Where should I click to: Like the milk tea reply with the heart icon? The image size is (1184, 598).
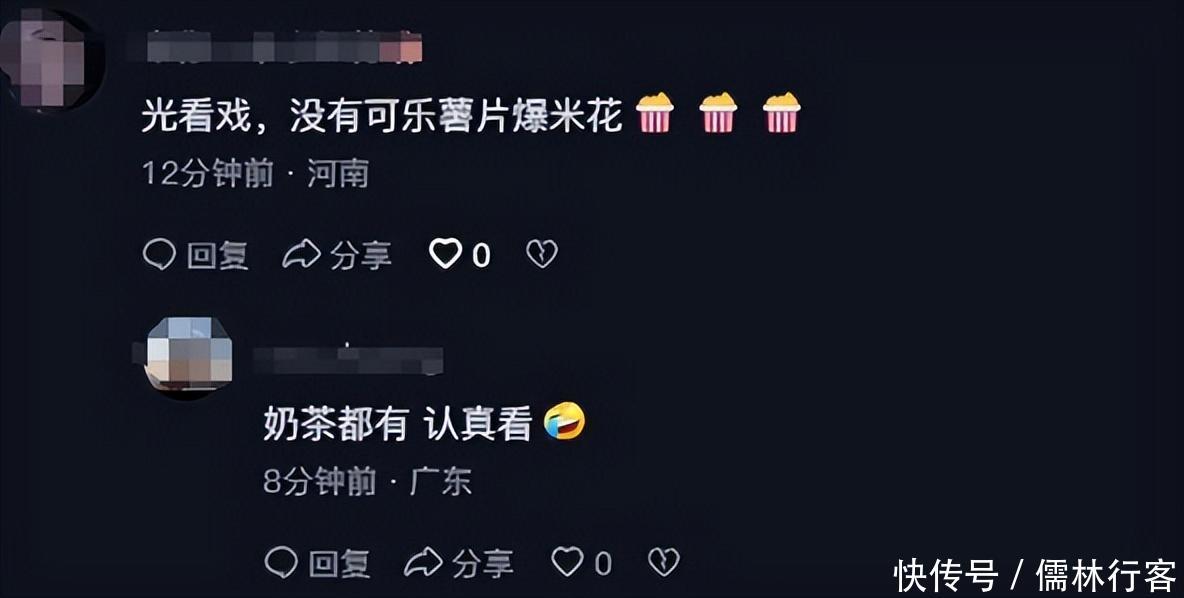[567, 562]
